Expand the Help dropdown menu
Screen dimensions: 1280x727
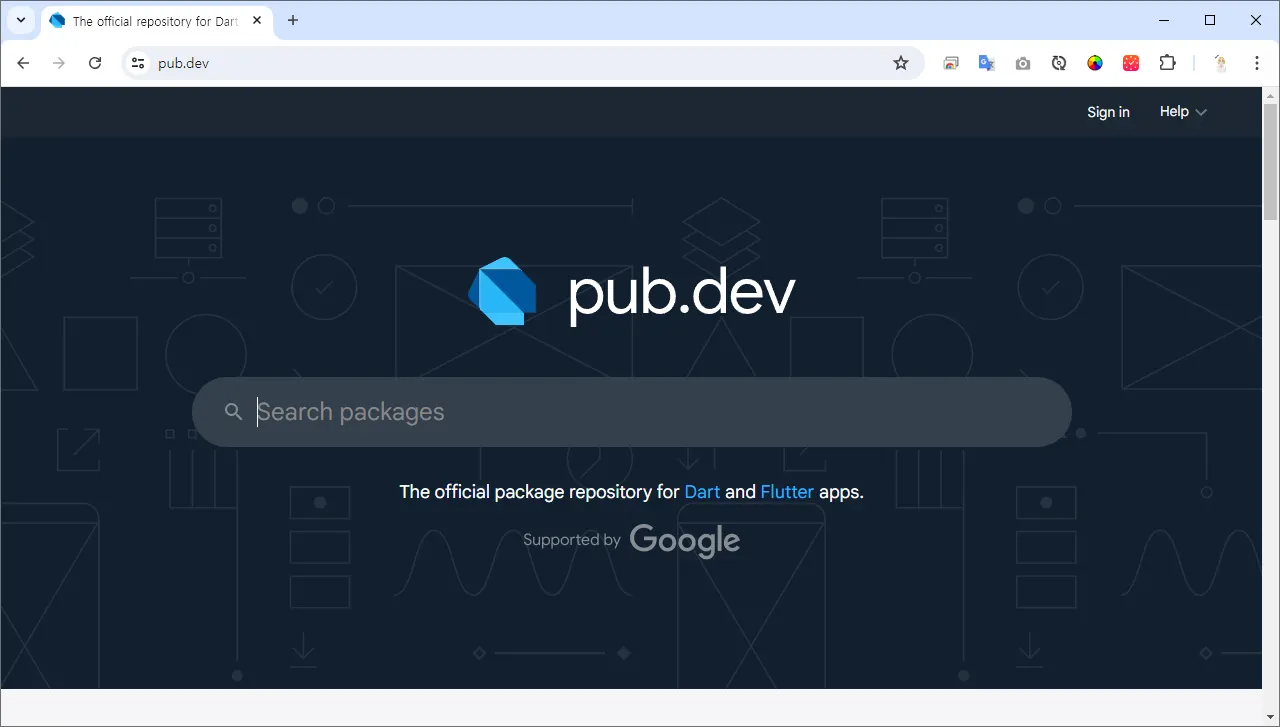click(x=1183, y=112)
